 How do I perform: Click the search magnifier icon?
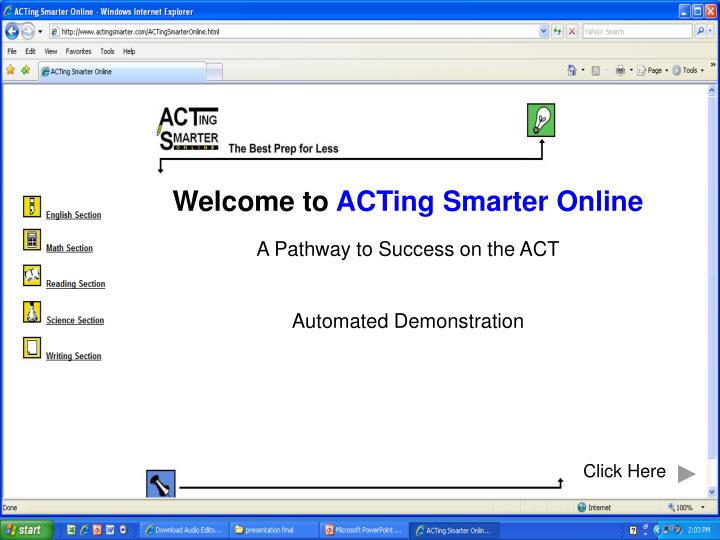pos(700,31)
